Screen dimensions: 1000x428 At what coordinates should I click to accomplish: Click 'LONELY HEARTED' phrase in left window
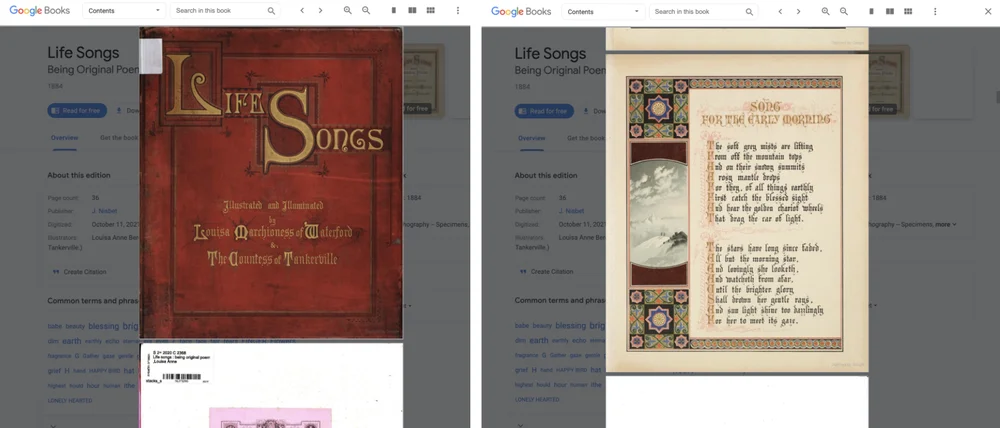[70, 401]
